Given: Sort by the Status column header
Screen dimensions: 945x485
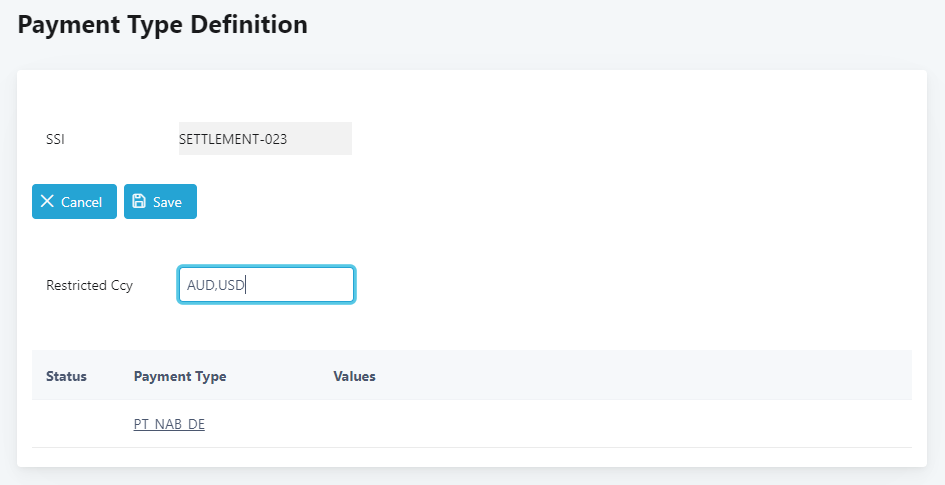Looking at the screenshot, I should pyautogui.click(x=66, y=376).
